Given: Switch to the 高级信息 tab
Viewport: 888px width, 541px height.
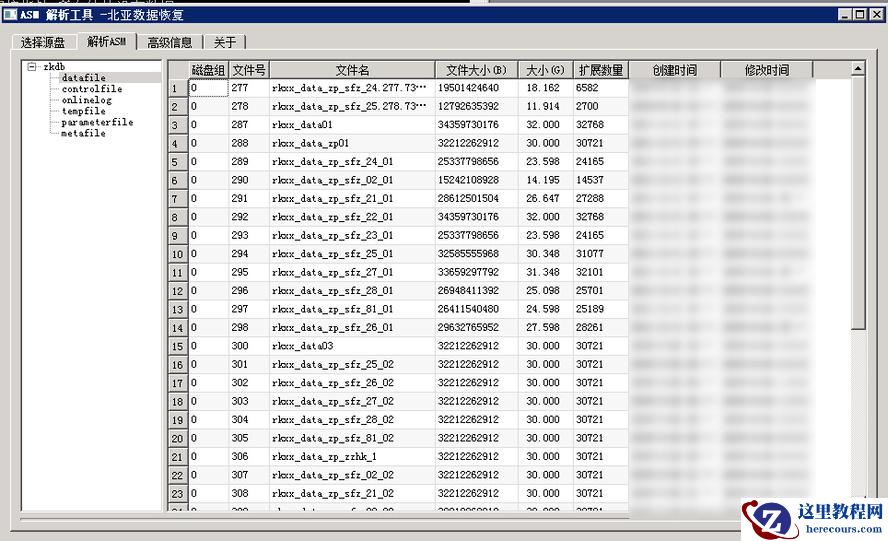Looking at the screenshot, I should (170, 42).
